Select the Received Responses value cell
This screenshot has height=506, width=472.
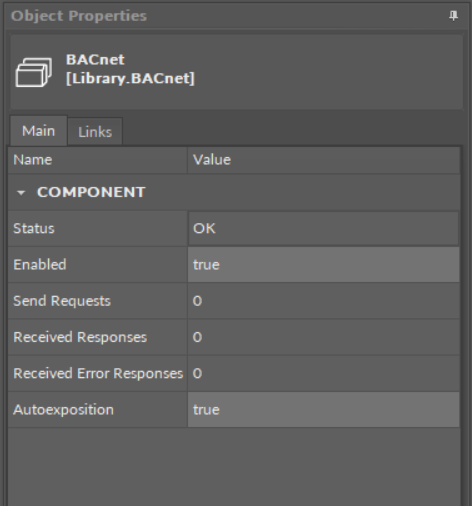[x=324, y=337]
